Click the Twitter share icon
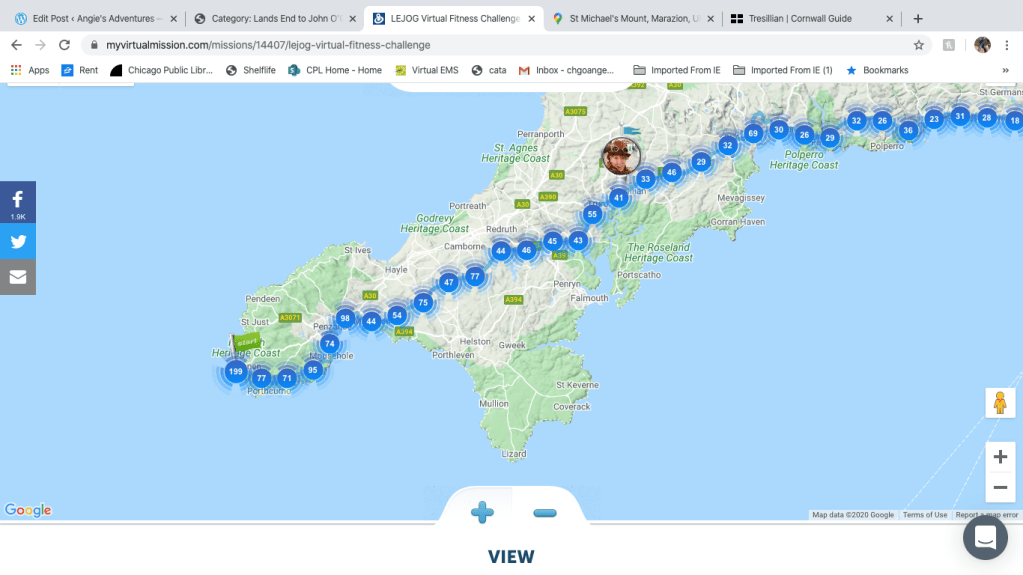The image size is (1023, 575). [x=18, y=241]
